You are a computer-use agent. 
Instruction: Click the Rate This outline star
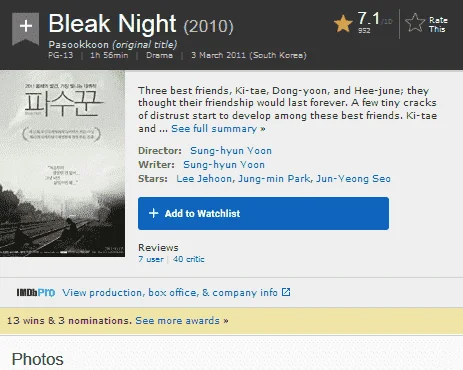415,23
